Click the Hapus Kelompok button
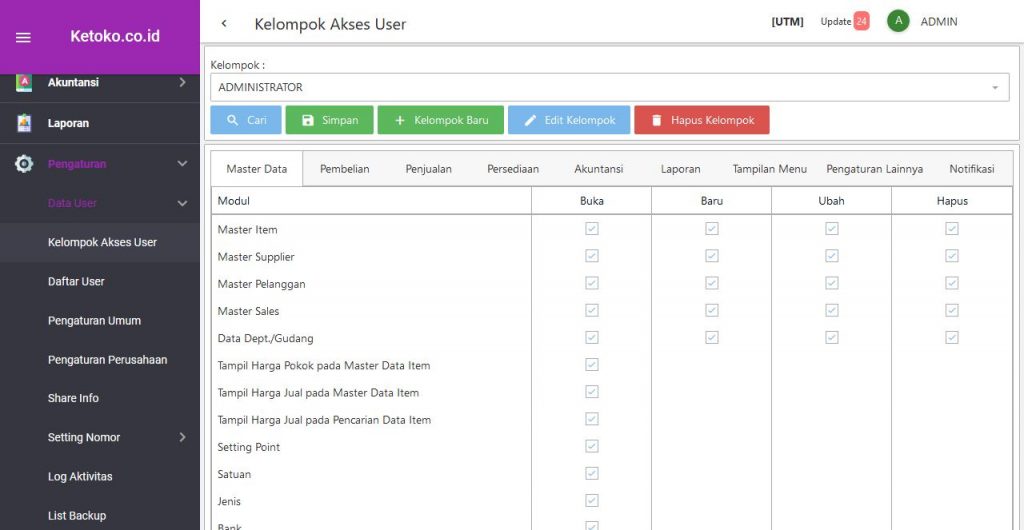 point(701,120)
